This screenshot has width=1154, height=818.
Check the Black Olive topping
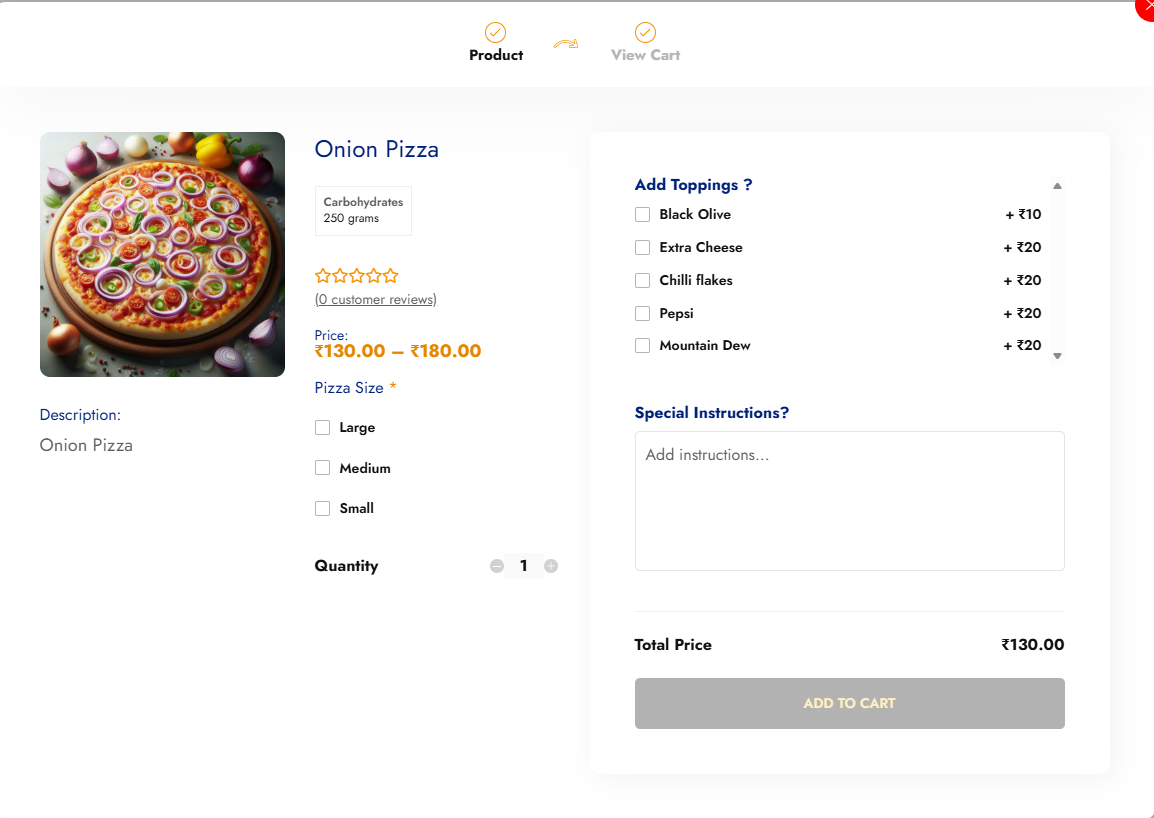[x=643, y=215]
